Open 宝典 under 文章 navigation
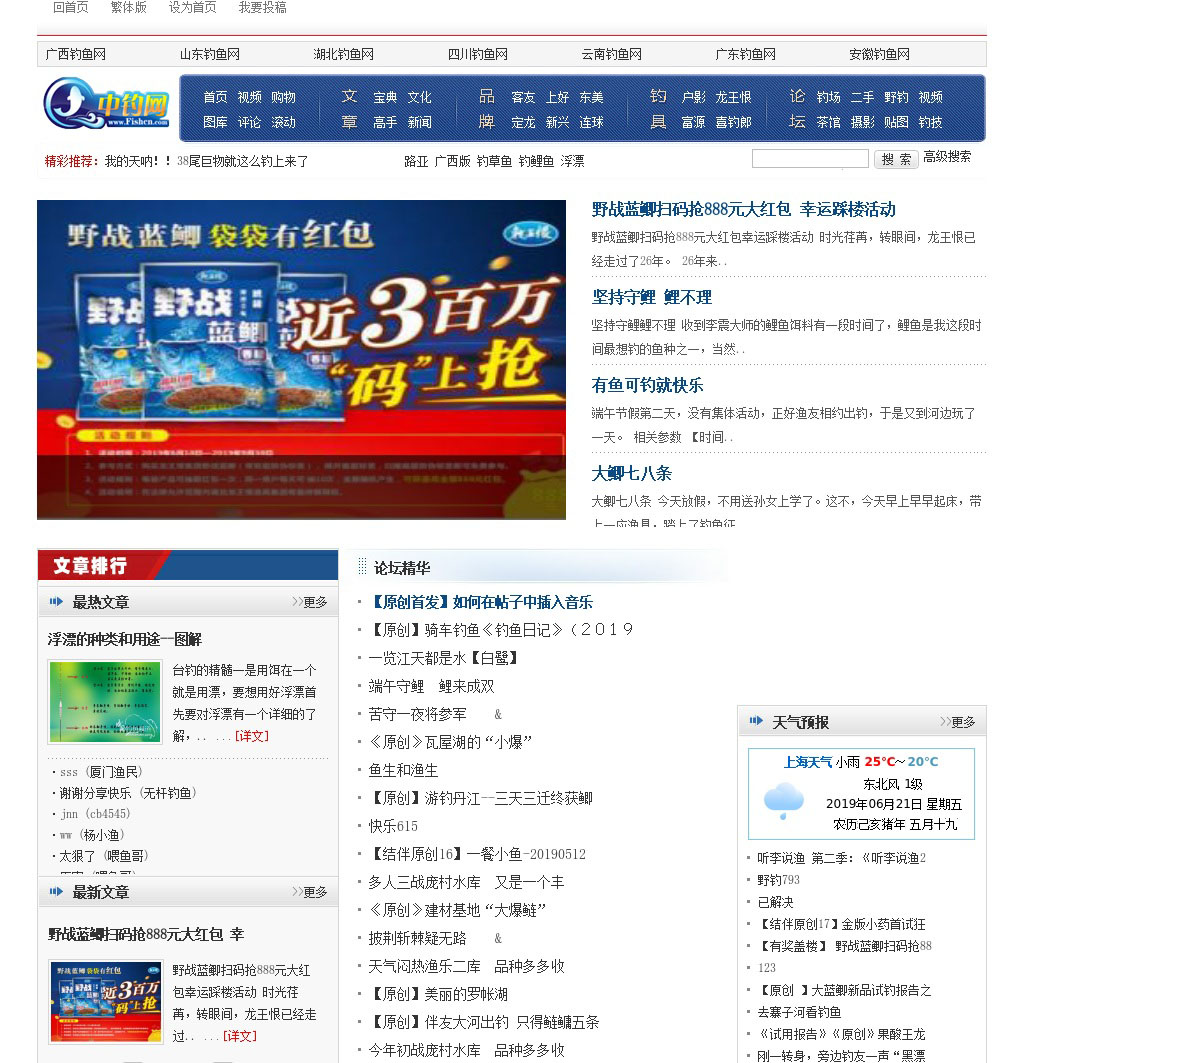 point(385,97)
